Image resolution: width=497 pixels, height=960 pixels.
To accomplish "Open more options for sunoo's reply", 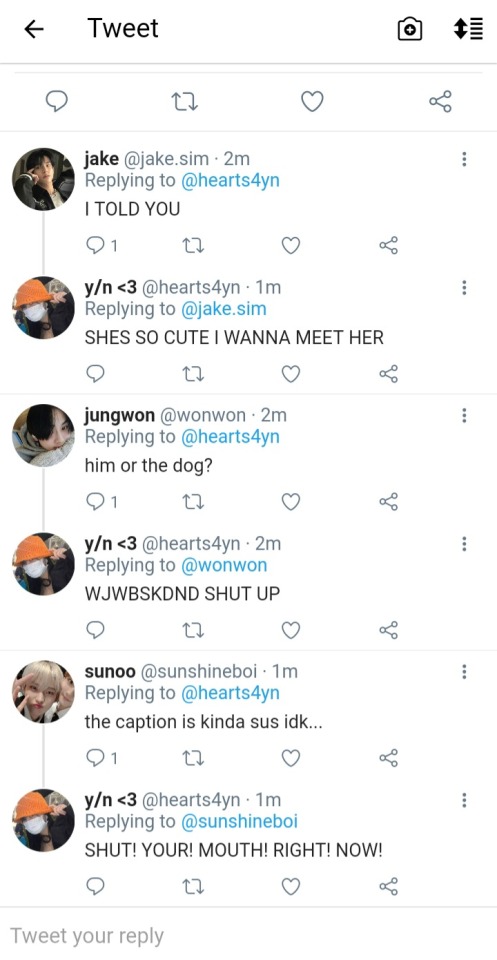I will coord(465,672).
